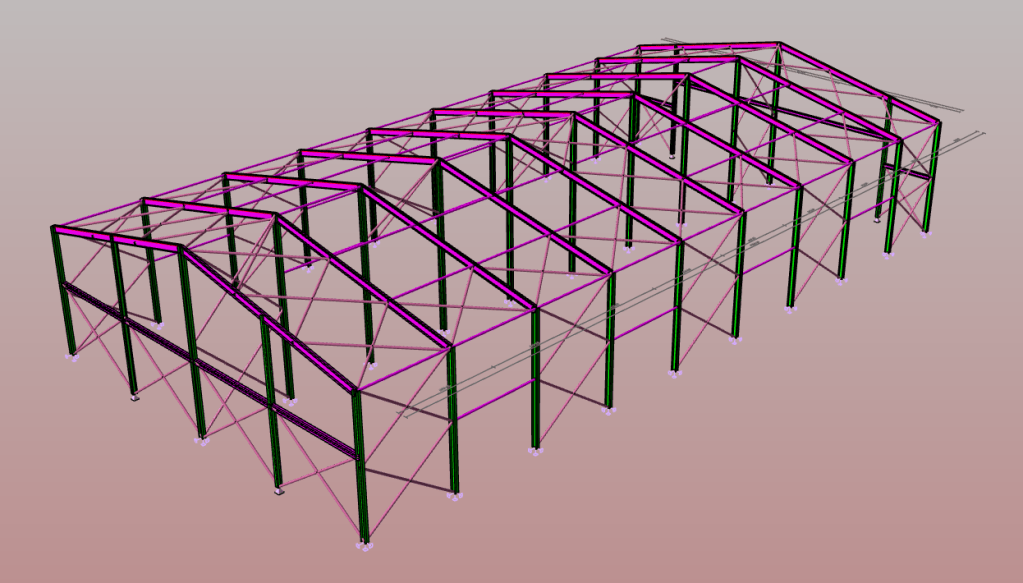
Task: Click the second near-gable column from the left
Action: [124, 320]
